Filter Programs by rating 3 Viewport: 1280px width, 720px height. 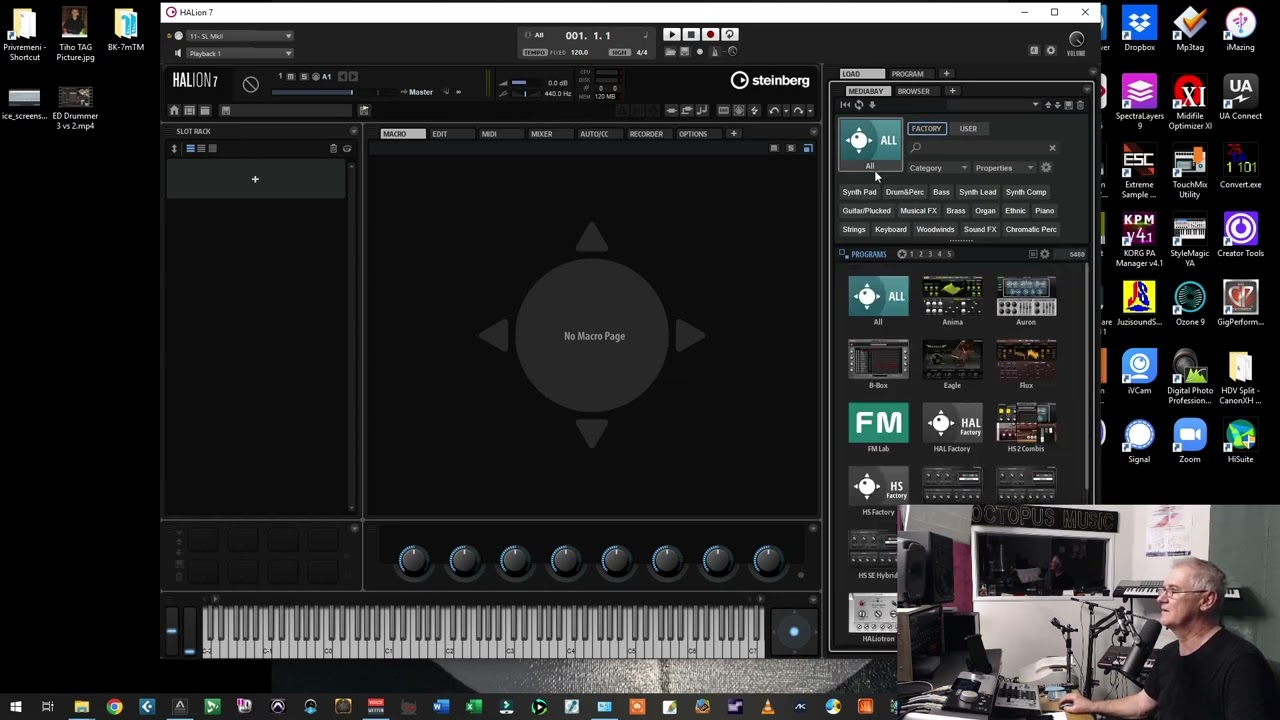point(930,254)
